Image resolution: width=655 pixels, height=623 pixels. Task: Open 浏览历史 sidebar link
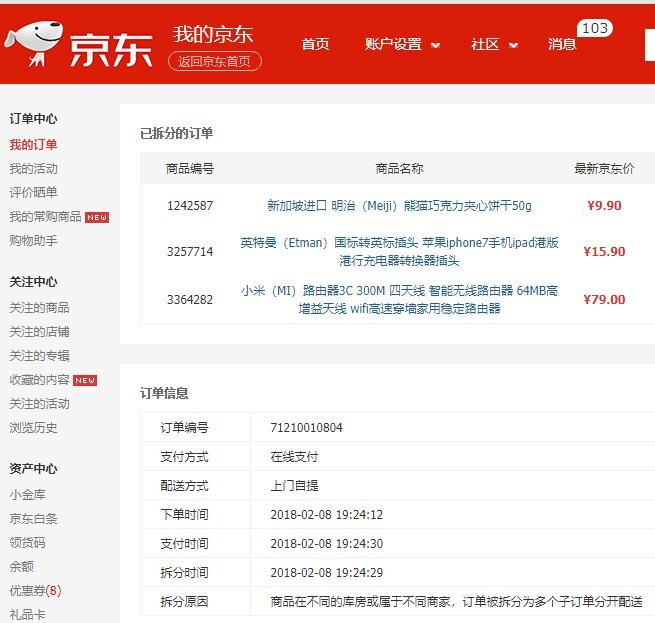tap(33, 427)
